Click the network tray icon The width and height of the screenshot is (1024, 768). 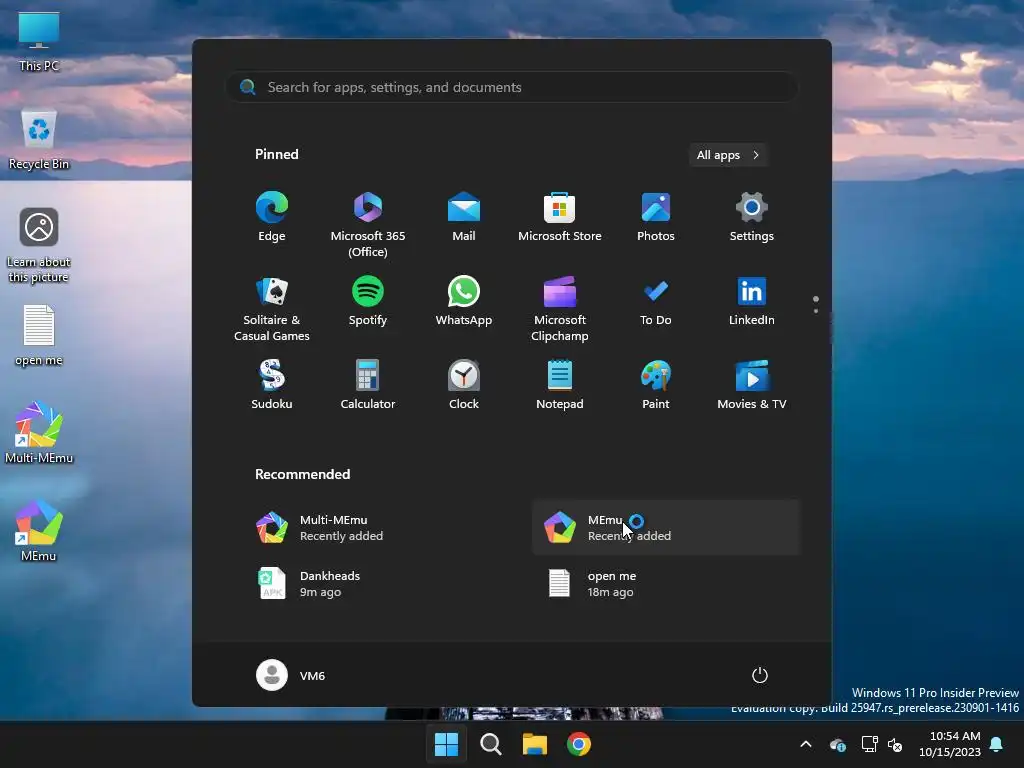(x=869, y=744)
